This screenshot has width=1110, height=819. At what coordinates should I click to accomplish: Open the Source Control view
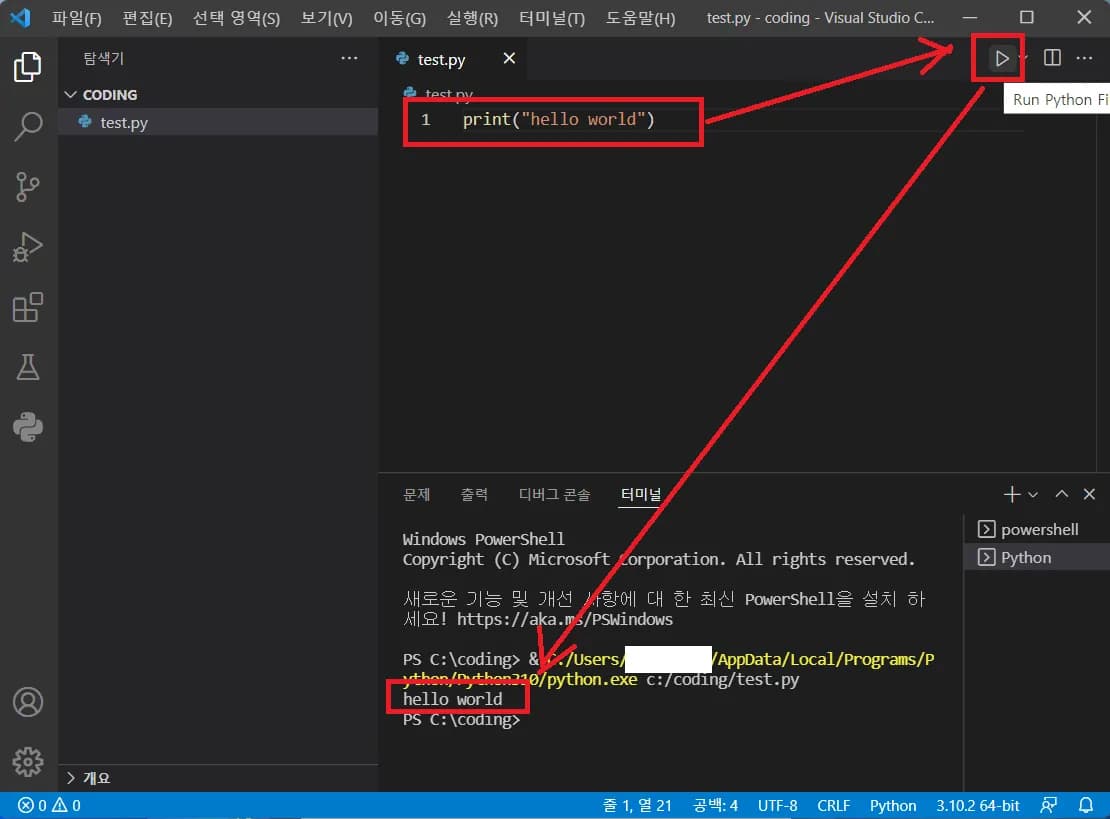pos(27,187)
